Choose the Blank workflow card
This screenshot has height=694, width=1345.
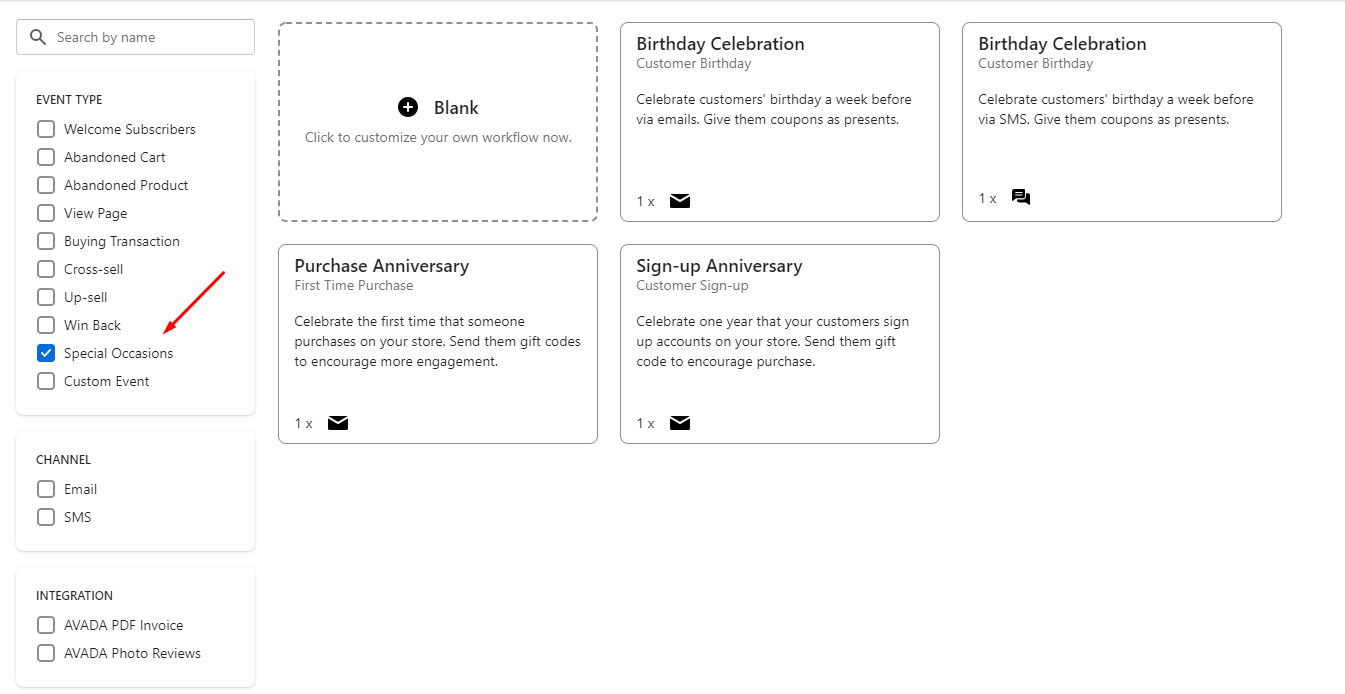(x=438, y=122)
